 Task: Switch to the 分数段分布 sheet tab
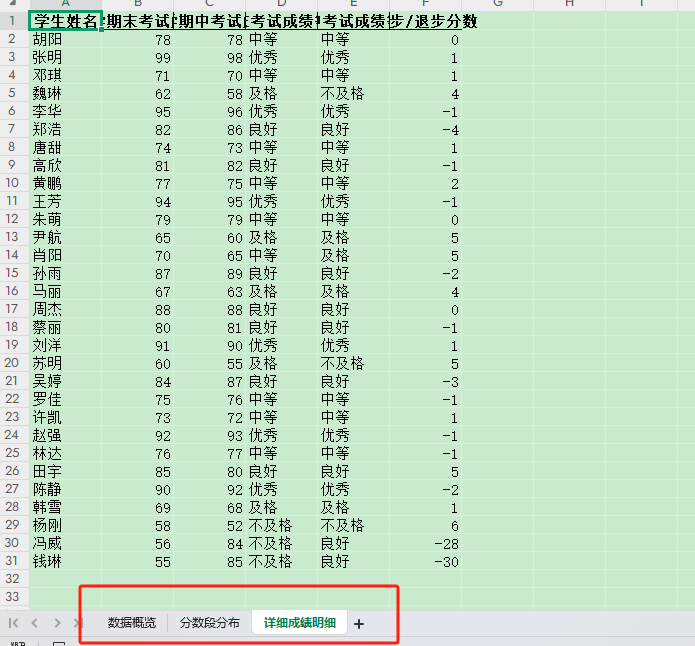coord(210,623)
